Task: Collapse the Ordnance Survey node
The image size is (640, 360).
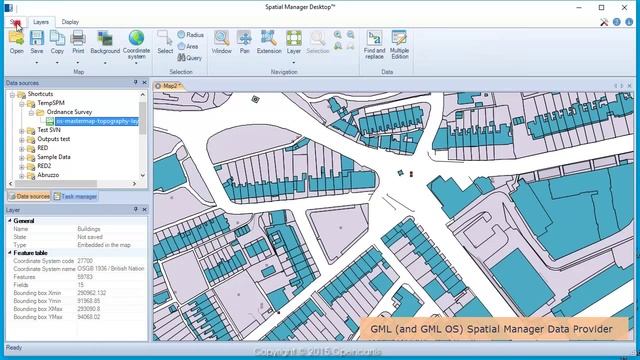Action: (31, 113)
